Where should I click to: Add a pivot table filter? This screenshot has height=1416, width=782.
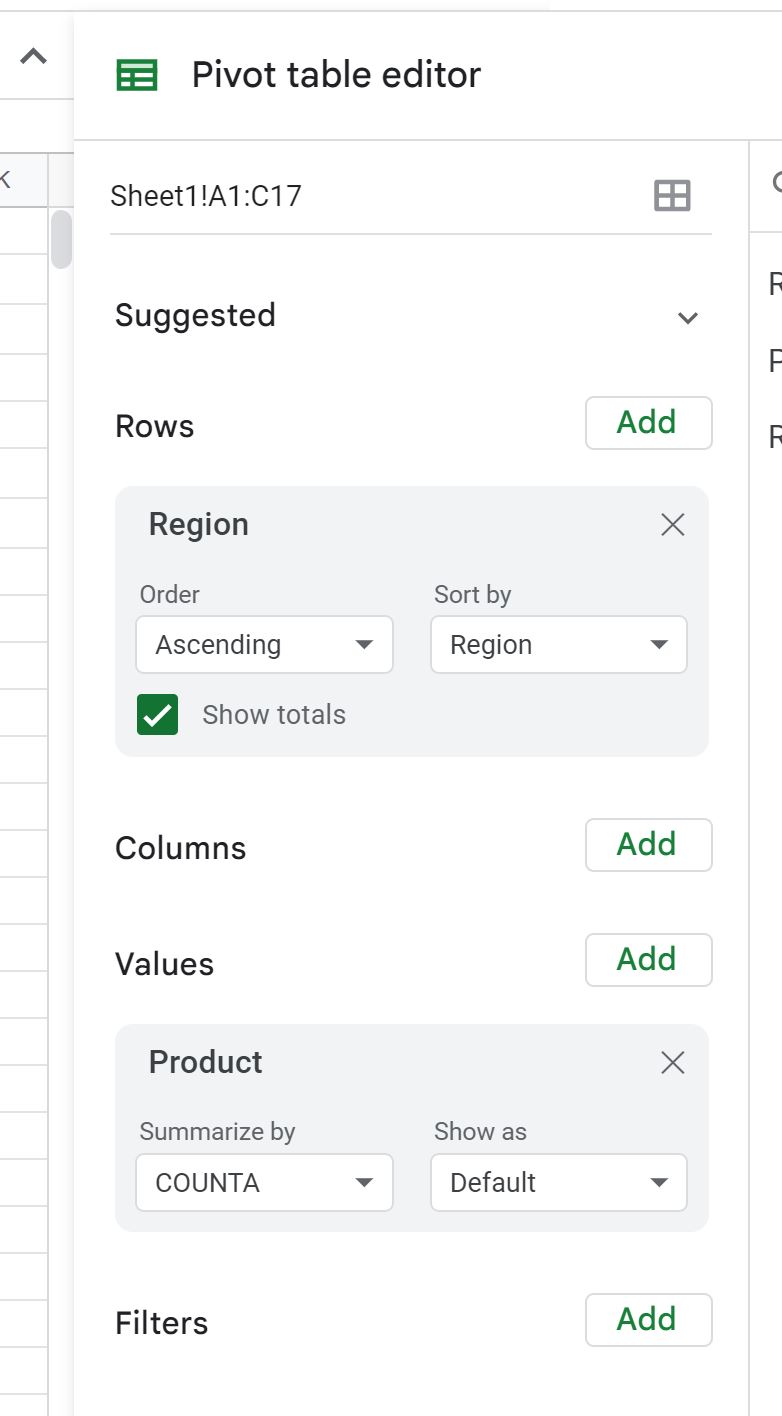(x=648, y=1319)
